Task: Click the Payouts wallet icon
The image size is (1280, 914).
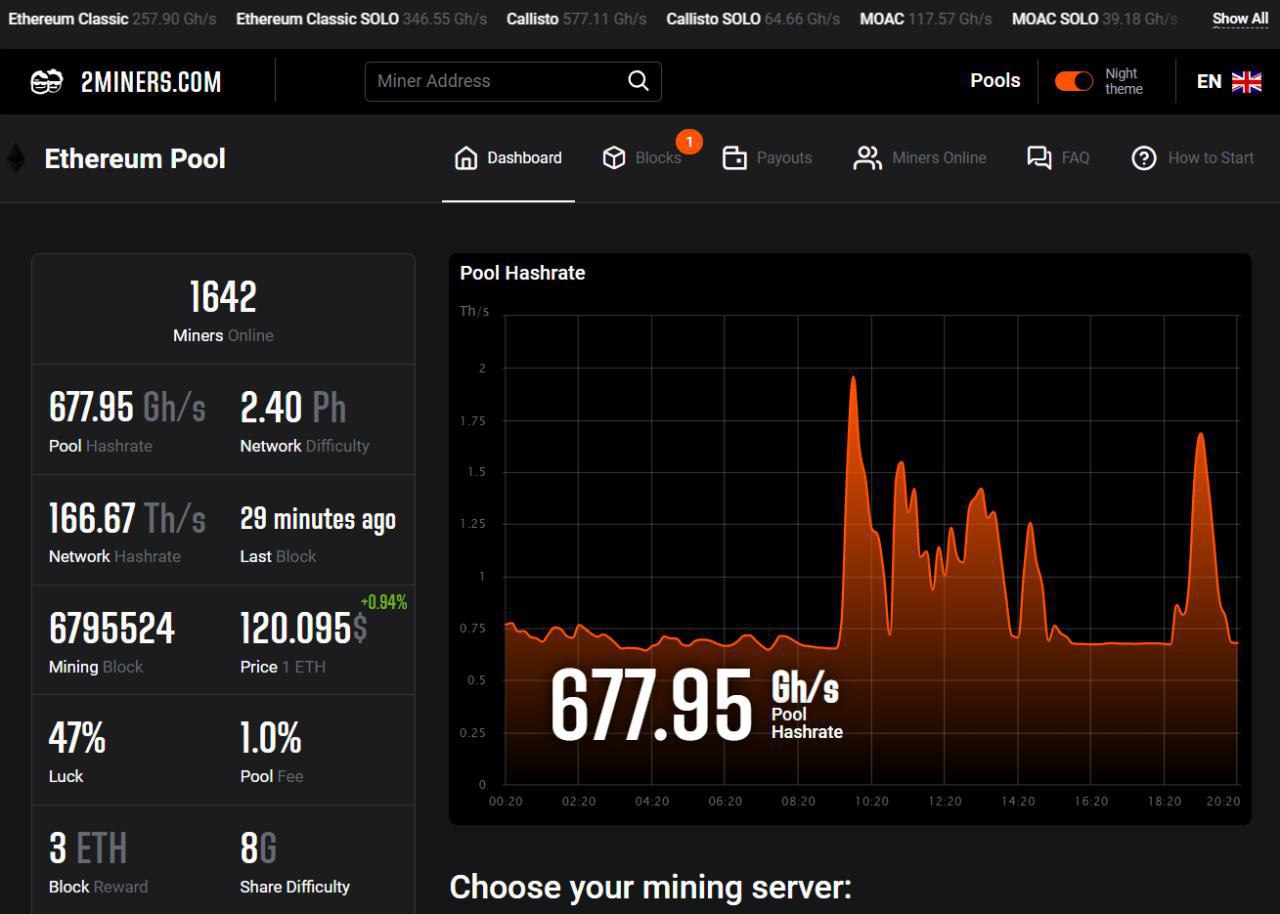Action: [735, 158]
